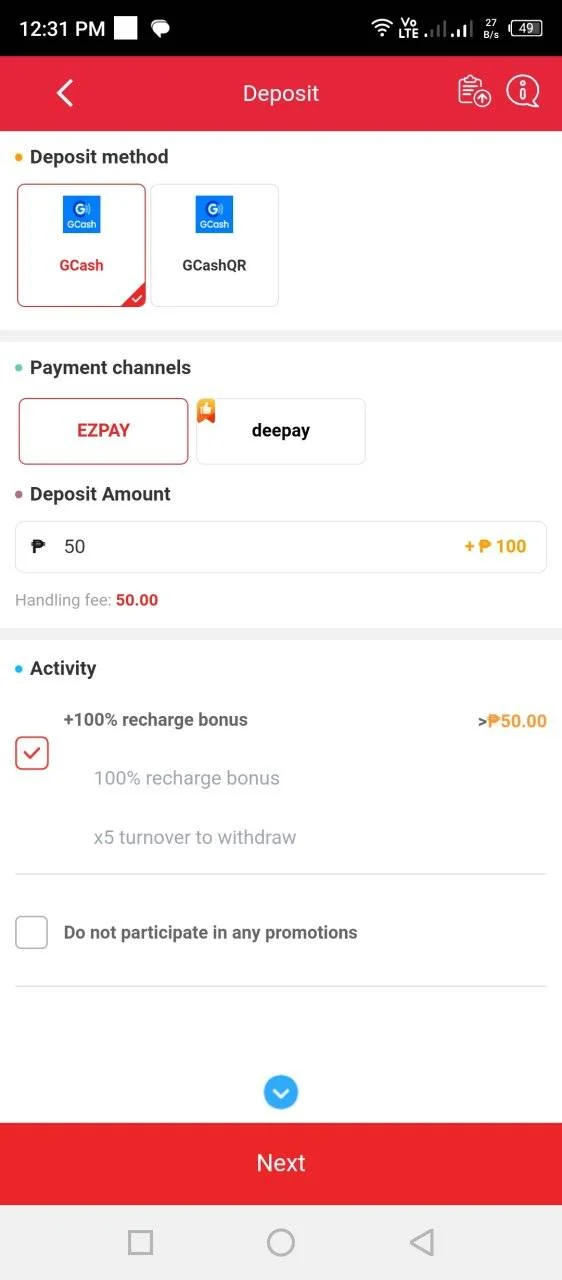562x1280 pixels.
Task: Tap Android back triangle icon
Action: click(x=422, y=1243)
